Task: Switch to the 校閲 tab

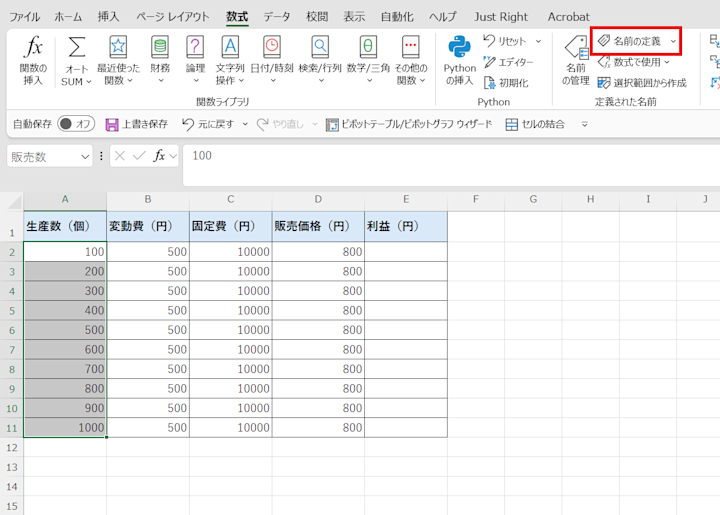Action: coord(317,17)
